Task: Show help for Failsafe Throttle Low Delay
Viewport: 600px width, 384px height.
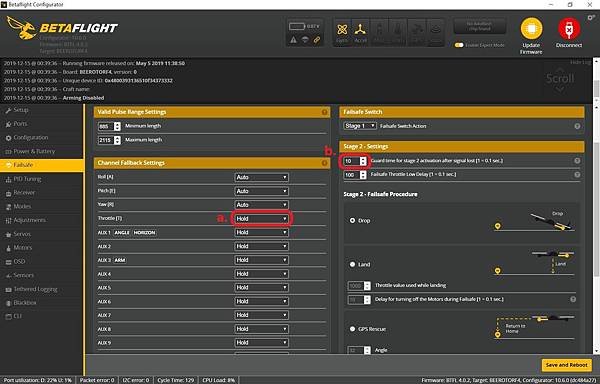Action: (577, 175)
